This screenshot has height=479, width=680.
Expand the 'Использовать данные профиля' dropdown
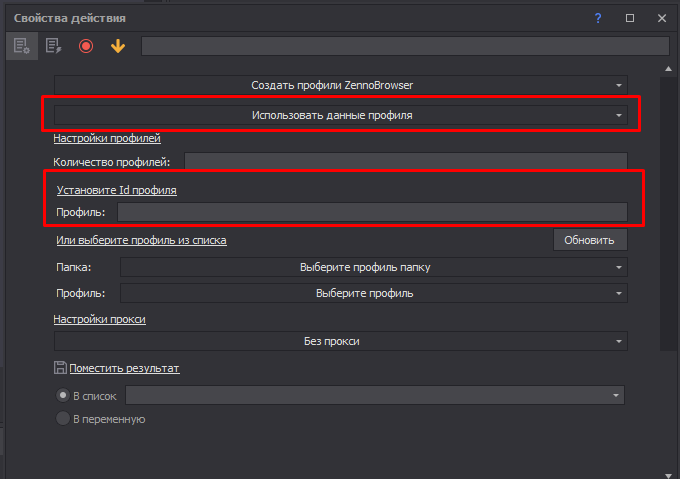click(x=340, y=115)
